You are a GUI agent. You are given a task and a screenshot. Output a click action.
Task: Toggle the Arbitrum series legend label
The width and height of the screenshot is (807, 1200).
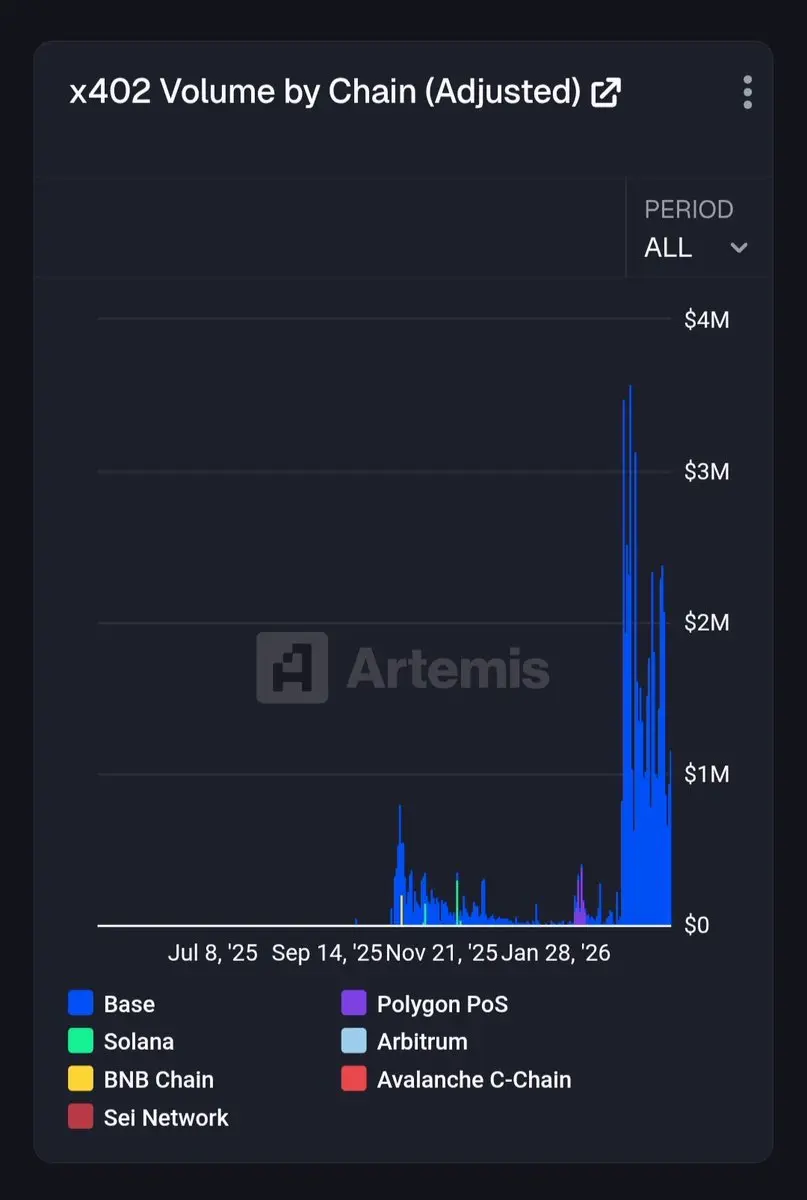pos(422,1041)
